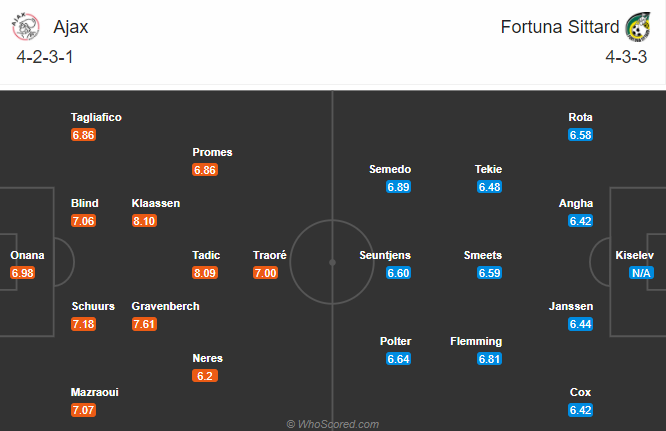
Task: Click Kiselev's N/A rating badge
Action: click(641, 272)
